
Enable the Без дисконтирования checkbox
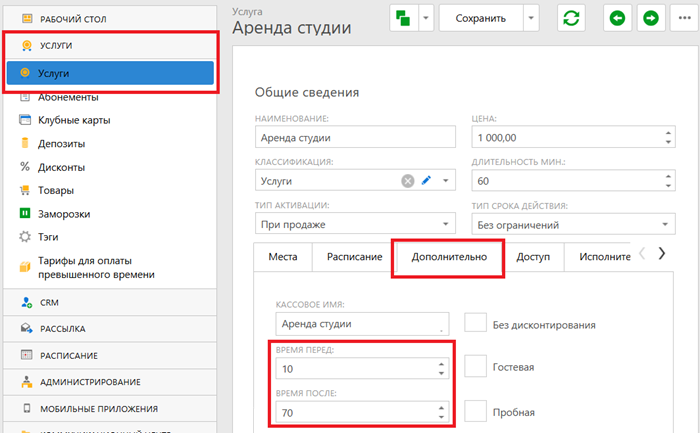point(475,322)
